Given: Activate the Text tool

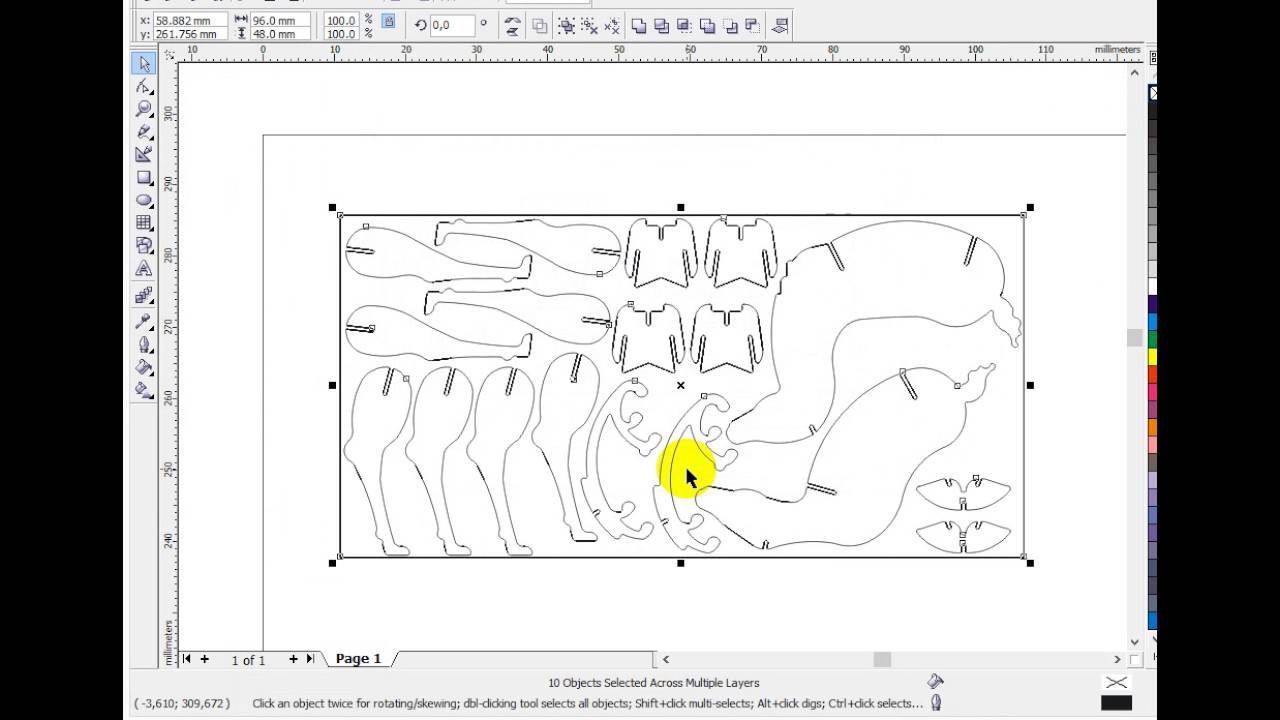Looking at the screenshot, I should 144,268.
